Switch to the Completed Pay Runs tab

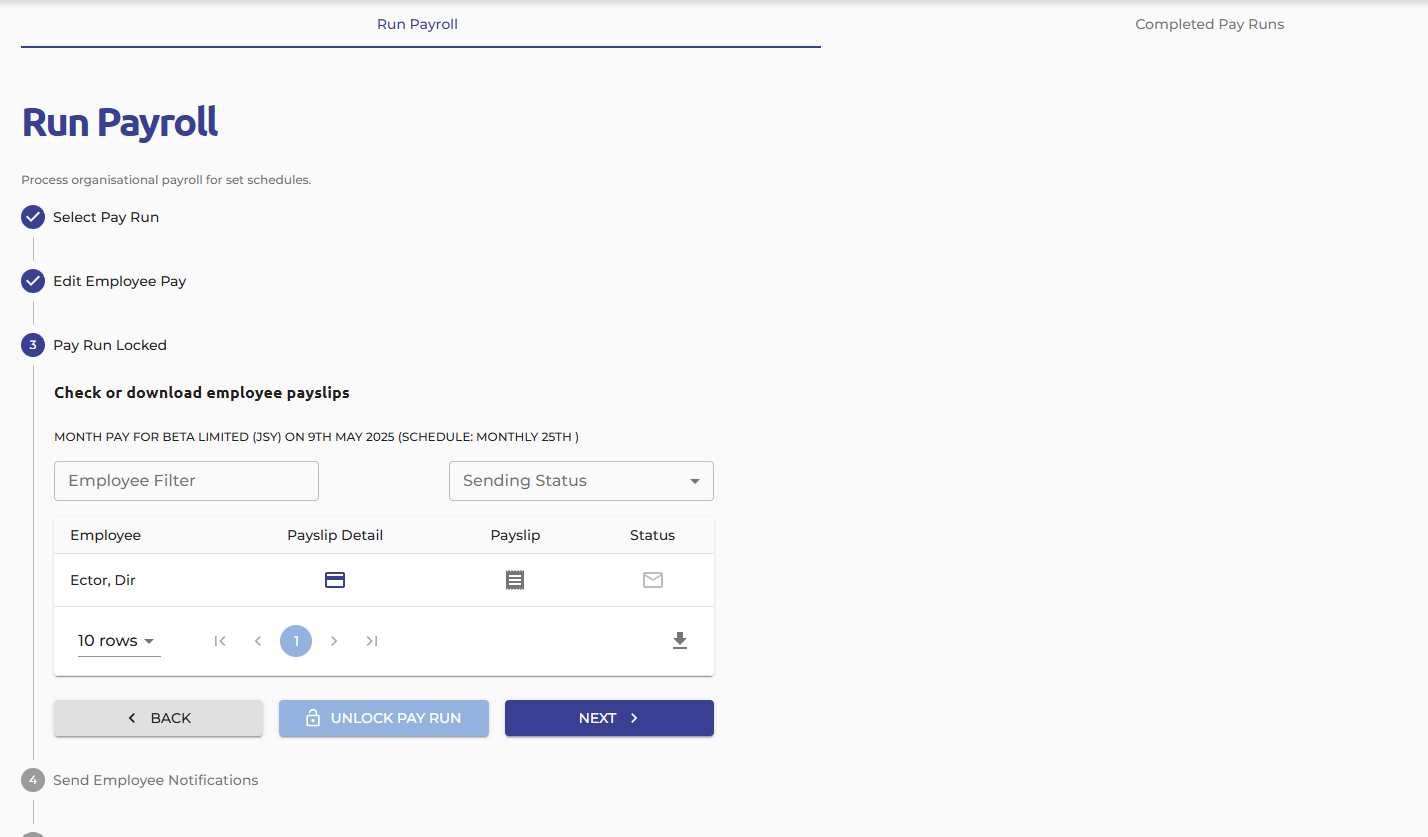tap(1210, 24)
